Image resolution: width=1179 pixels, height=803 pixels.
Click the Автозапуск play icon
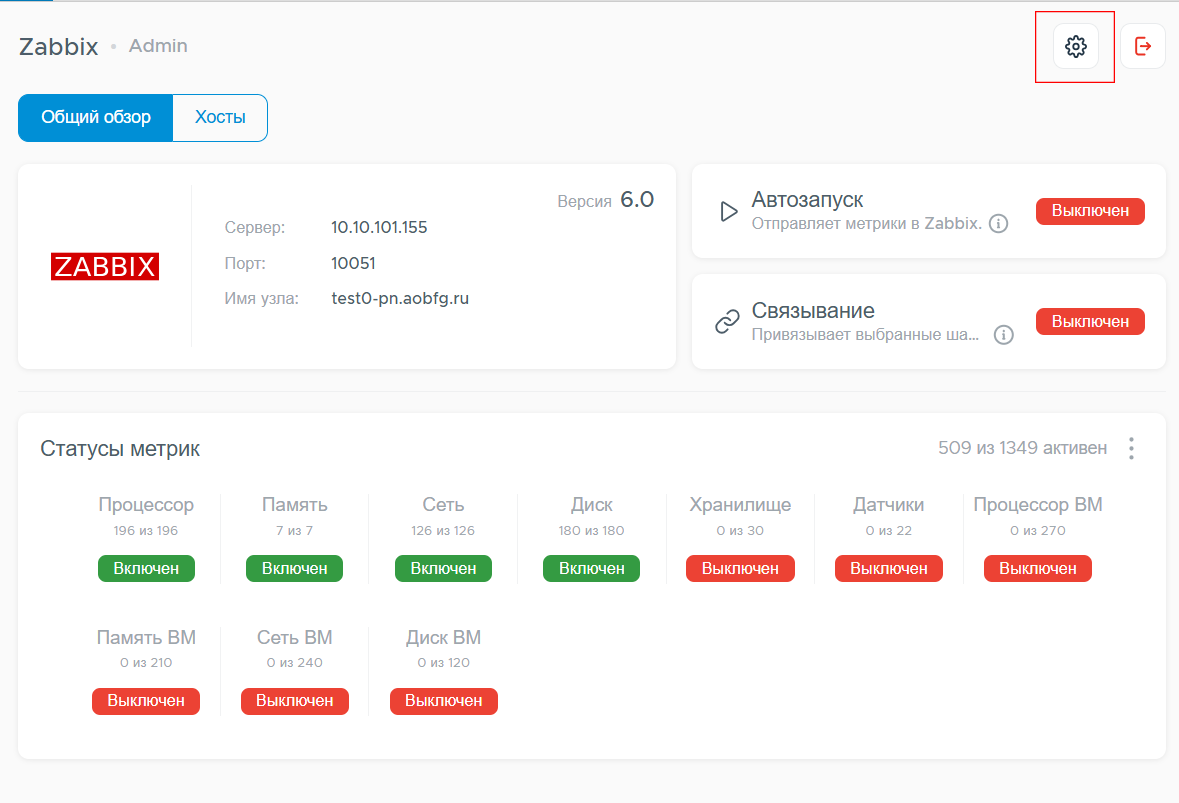pyautogui.click(x=728, y=211)
